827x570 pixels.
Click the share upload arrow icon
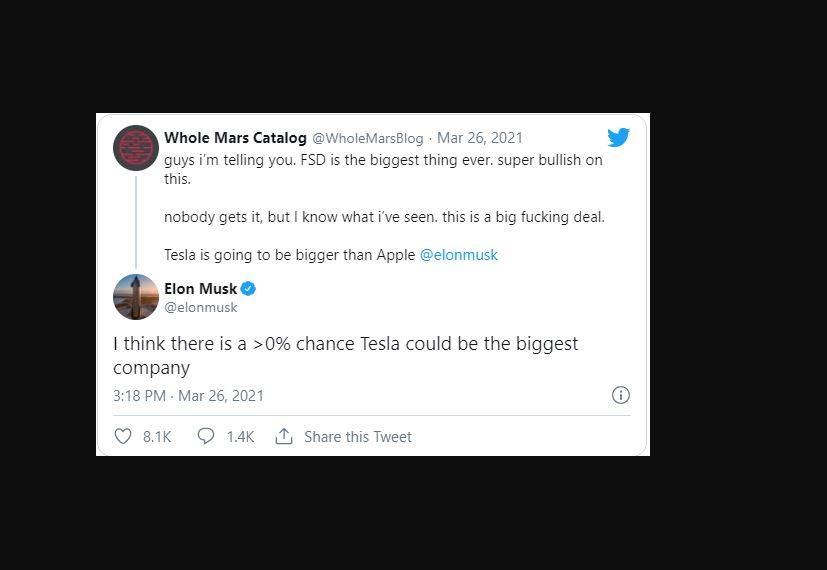[284, 437]
